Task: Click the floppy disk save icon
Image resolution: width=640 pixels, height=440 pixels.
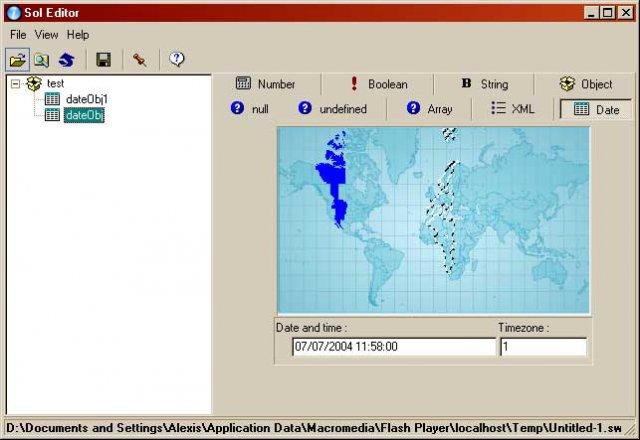Action: coord(103,60)
